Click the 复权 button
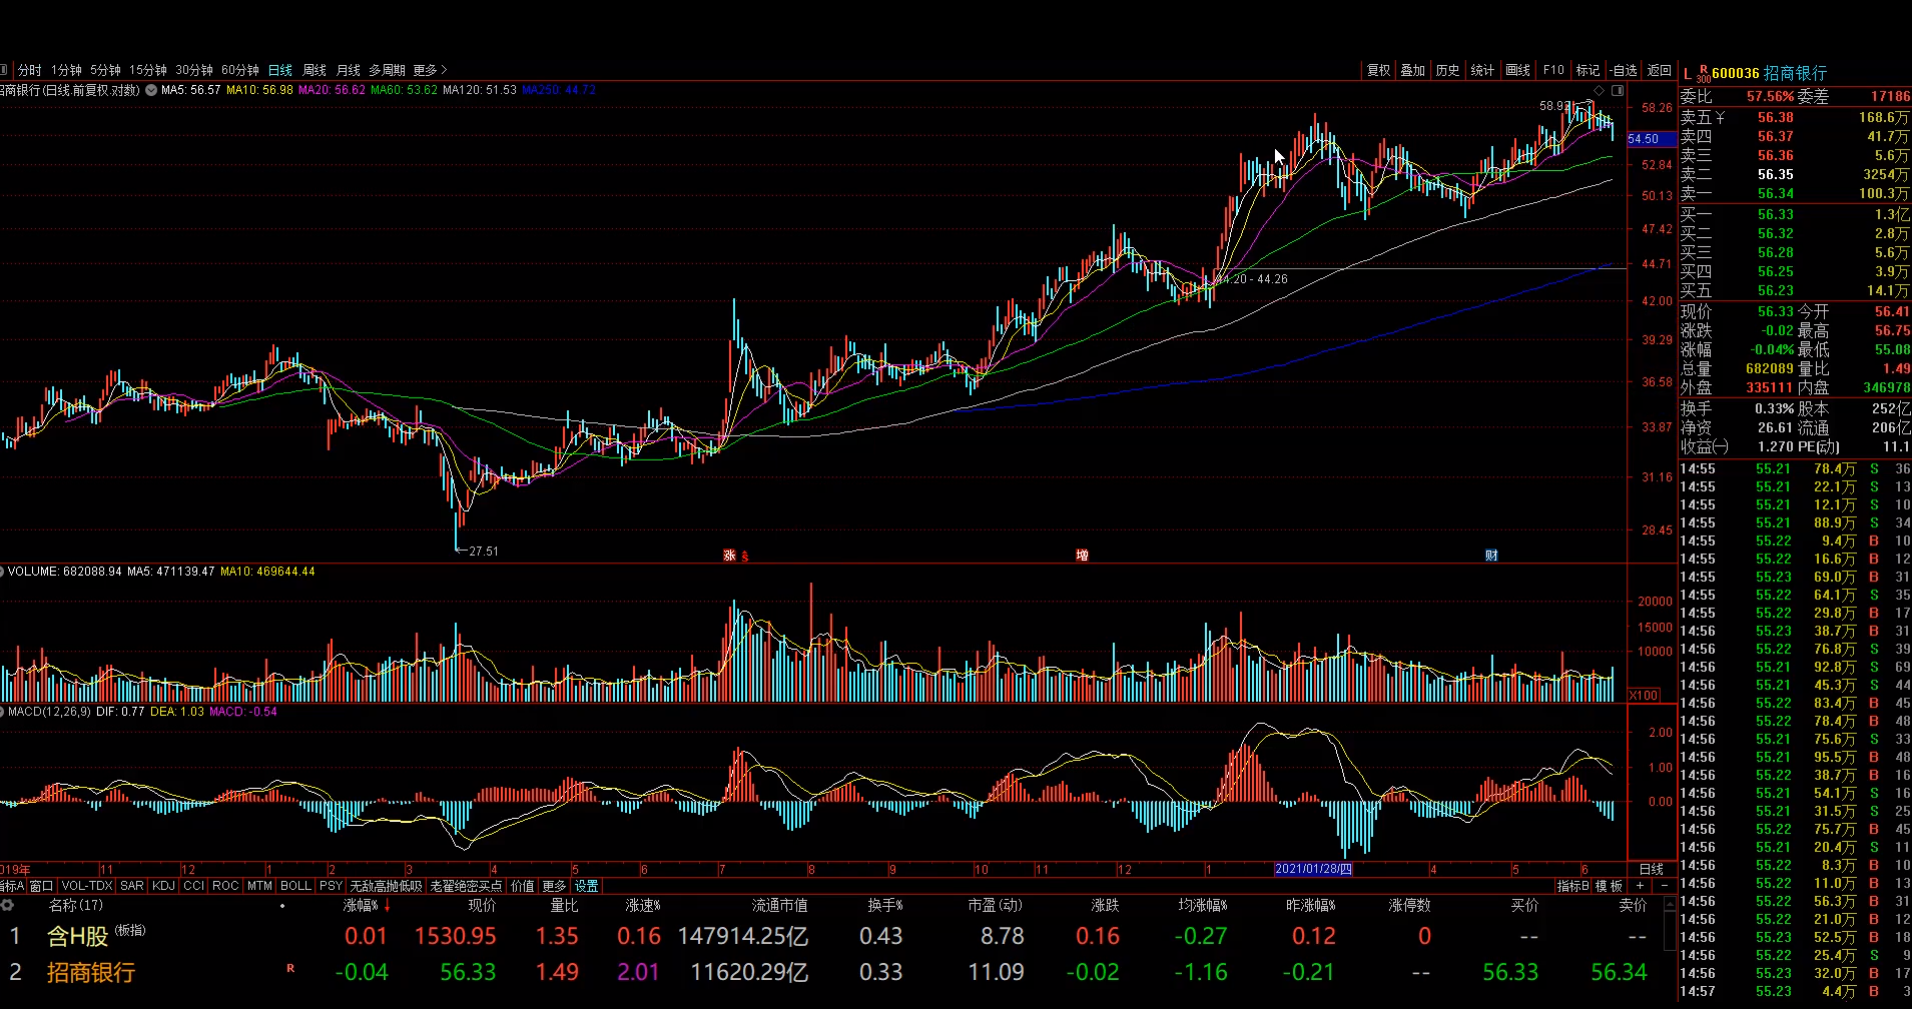Screen dimensions: 1912x1009 (1379, 70)
